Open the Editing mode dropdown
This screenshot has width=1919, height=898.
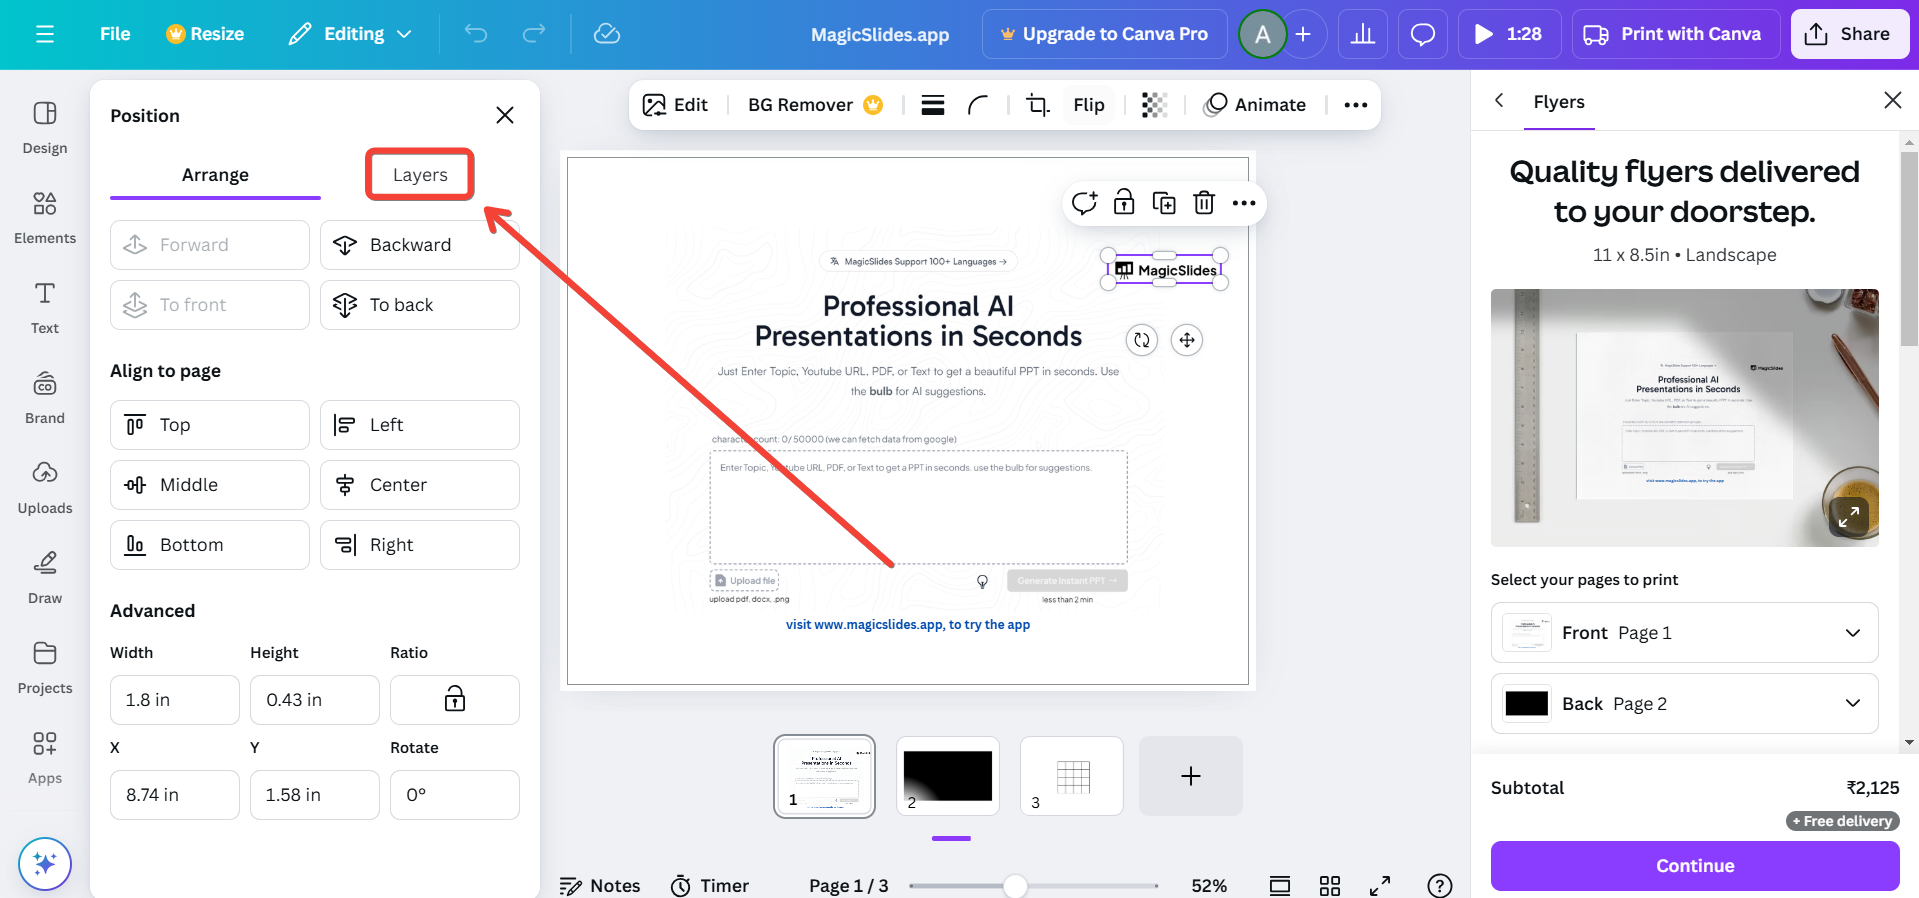pos(350,34)
